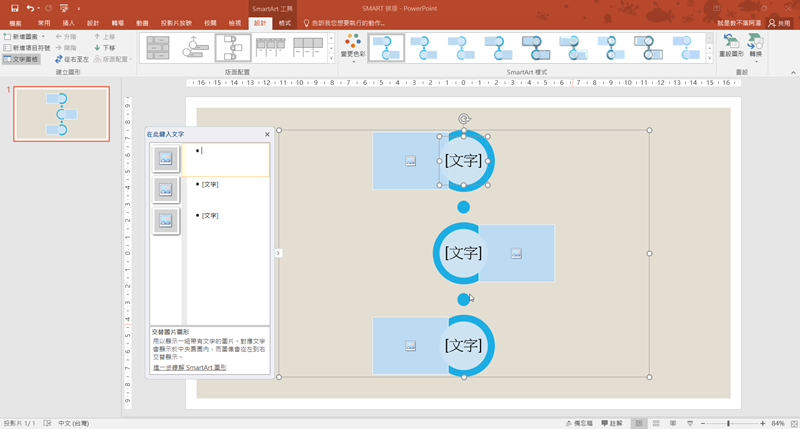This screenshot has height=429, width=800.
Task: Open the 插入 insert tab
Action: click(68, 22)
